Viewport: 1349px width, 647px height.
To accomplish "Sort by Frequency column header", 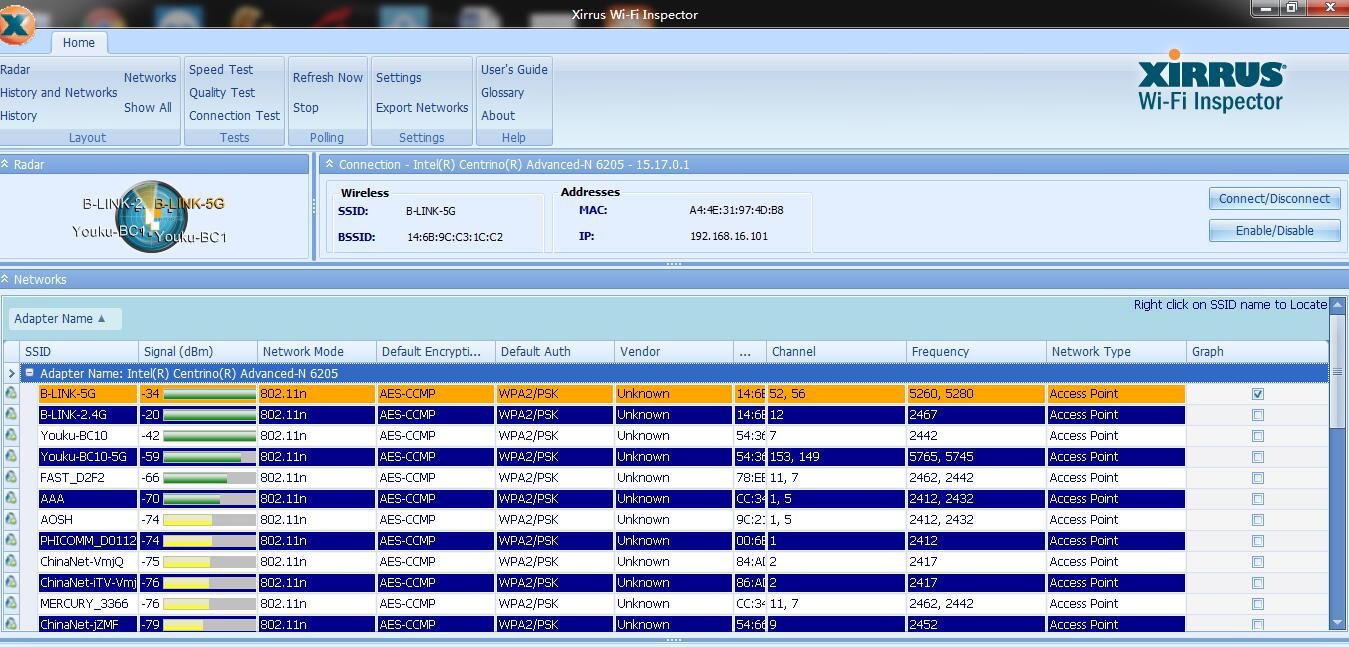I will (x=975, y=351).
